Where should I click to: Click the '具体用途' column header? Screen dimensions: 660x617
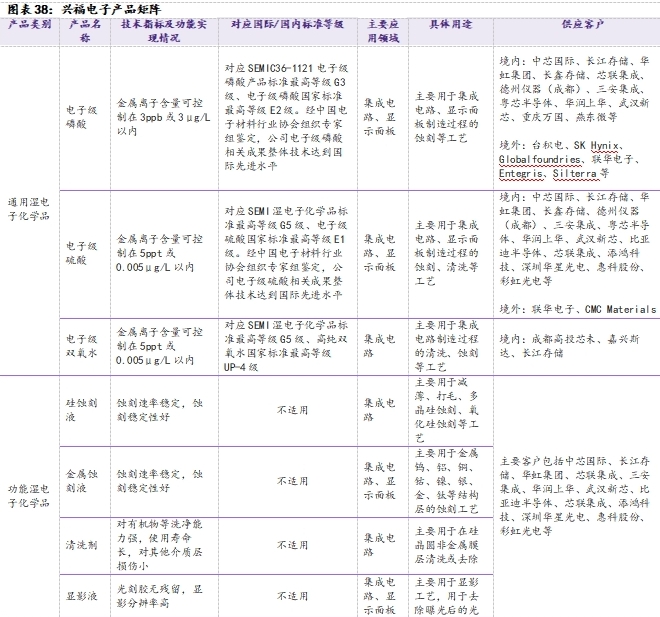(450, 24)
